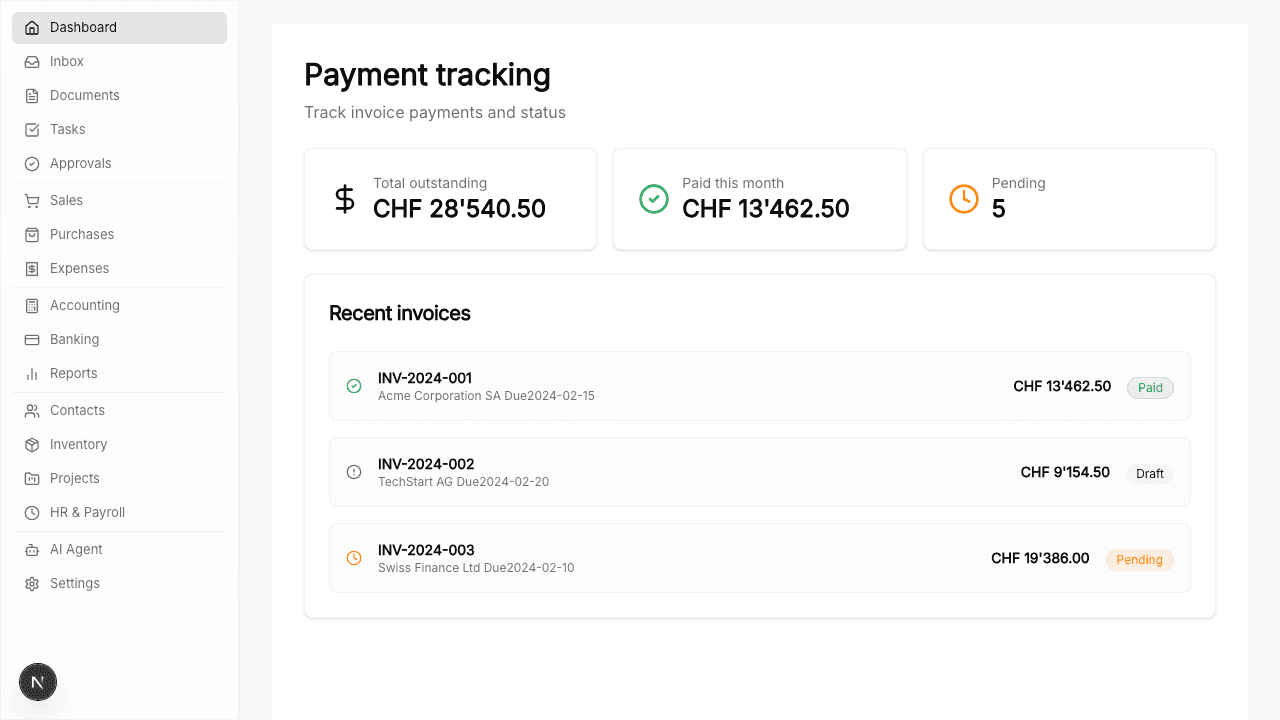1280x720 pixels.
Task: Click the dollar sign icon on Total outstanding
Action: (345, 199)
